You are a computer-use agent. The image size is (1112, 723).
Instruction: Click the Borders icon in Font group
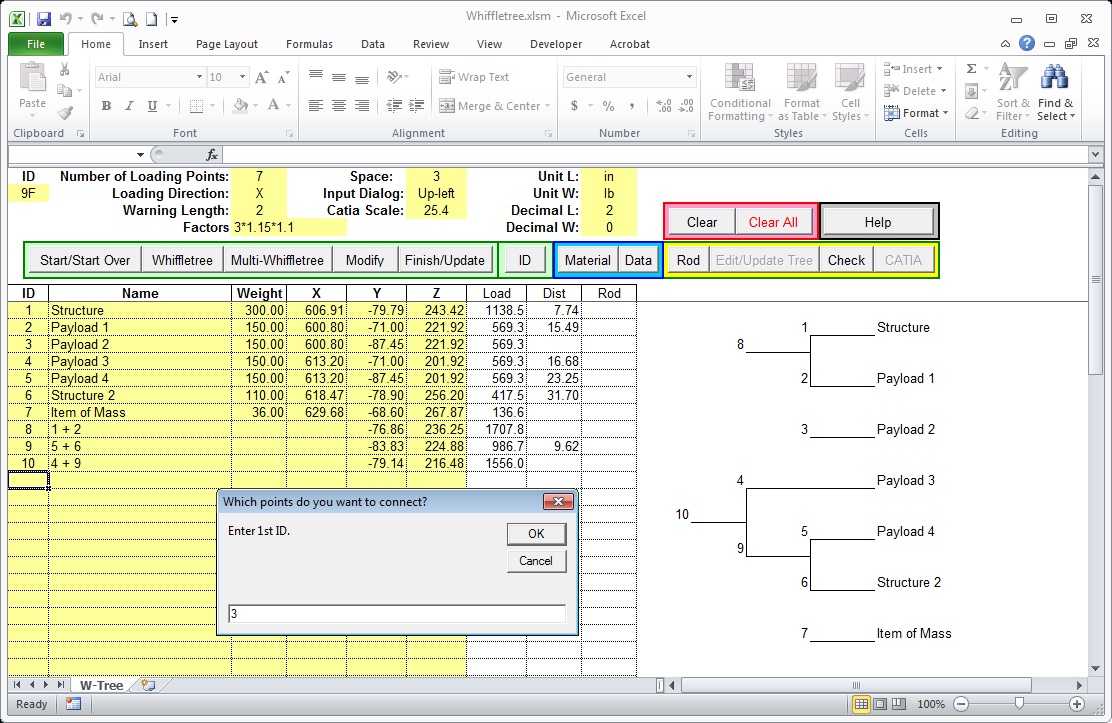[x=196, y=106]
